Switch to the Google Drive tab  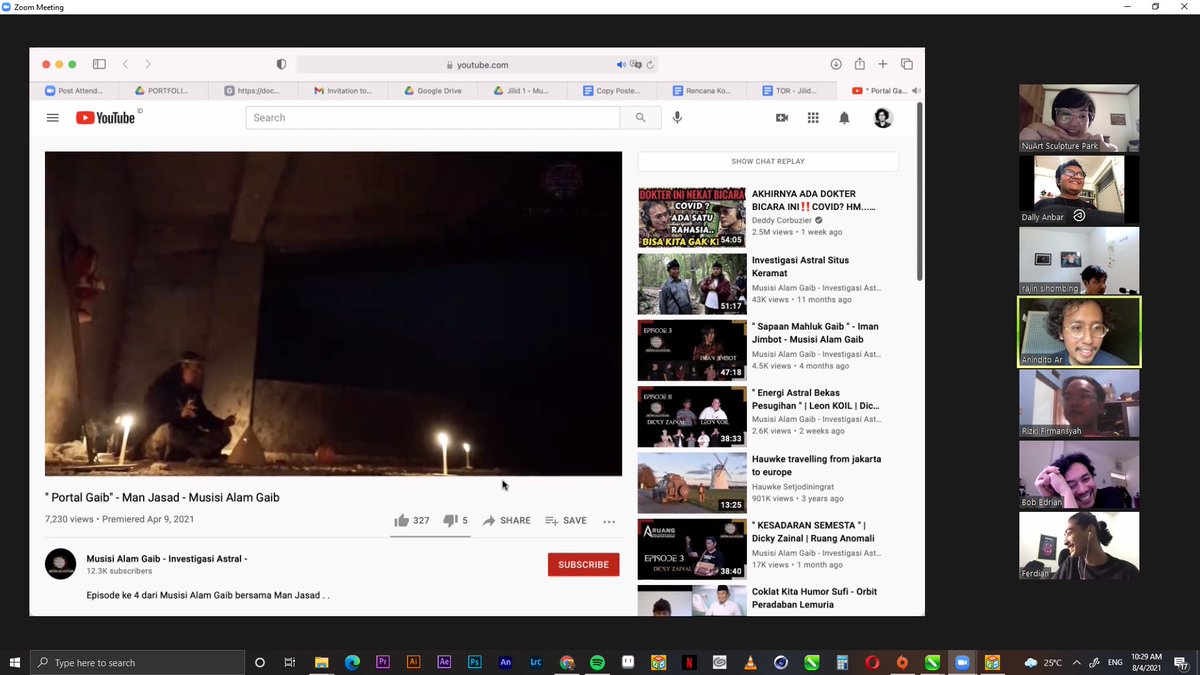[x=433, y=90]
